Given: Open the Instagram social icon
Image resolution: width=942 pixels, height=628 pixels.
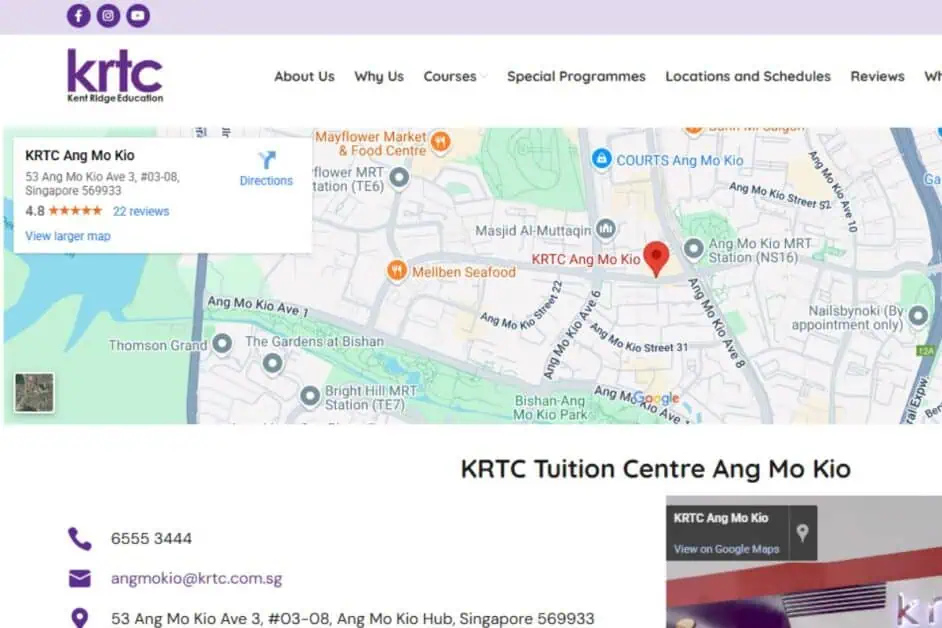Looking at the screenshot, I should point(108,16).
